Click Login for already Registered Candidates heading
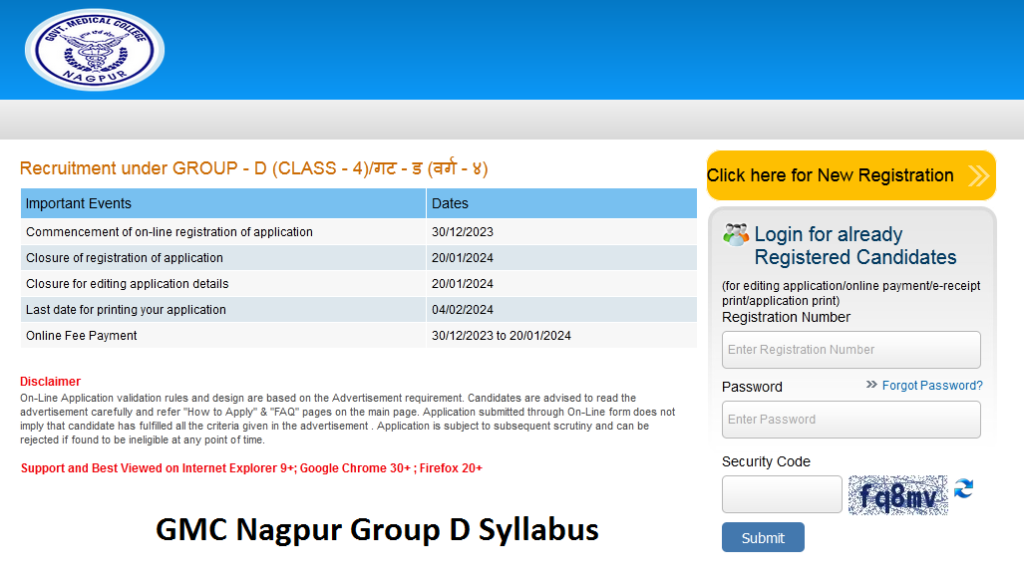 tap(855, 245)
